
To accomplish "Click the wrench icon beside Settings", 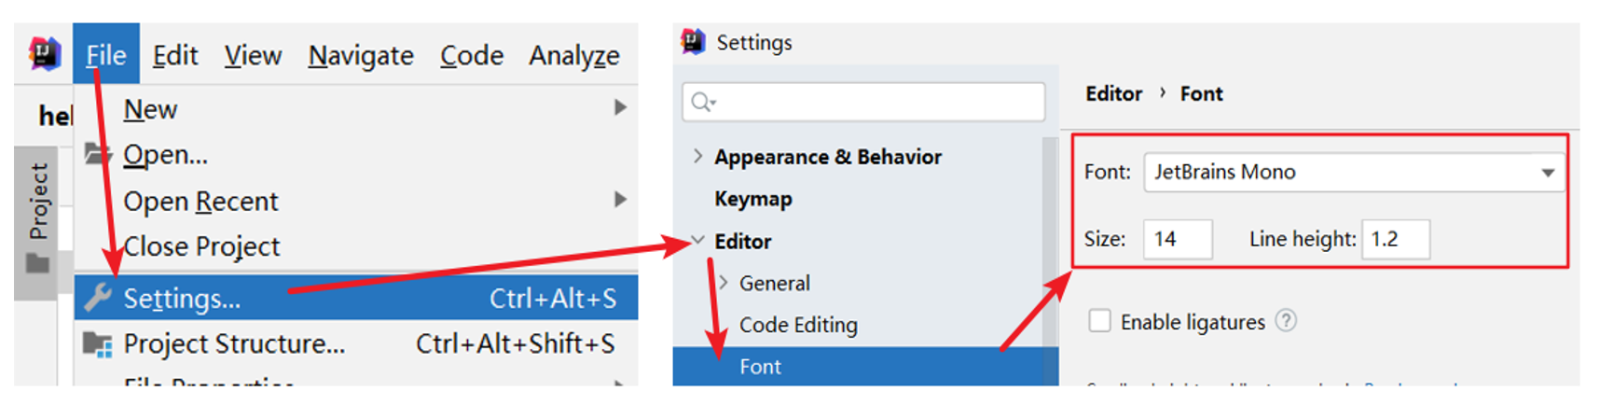I will (x=98, y=297).
